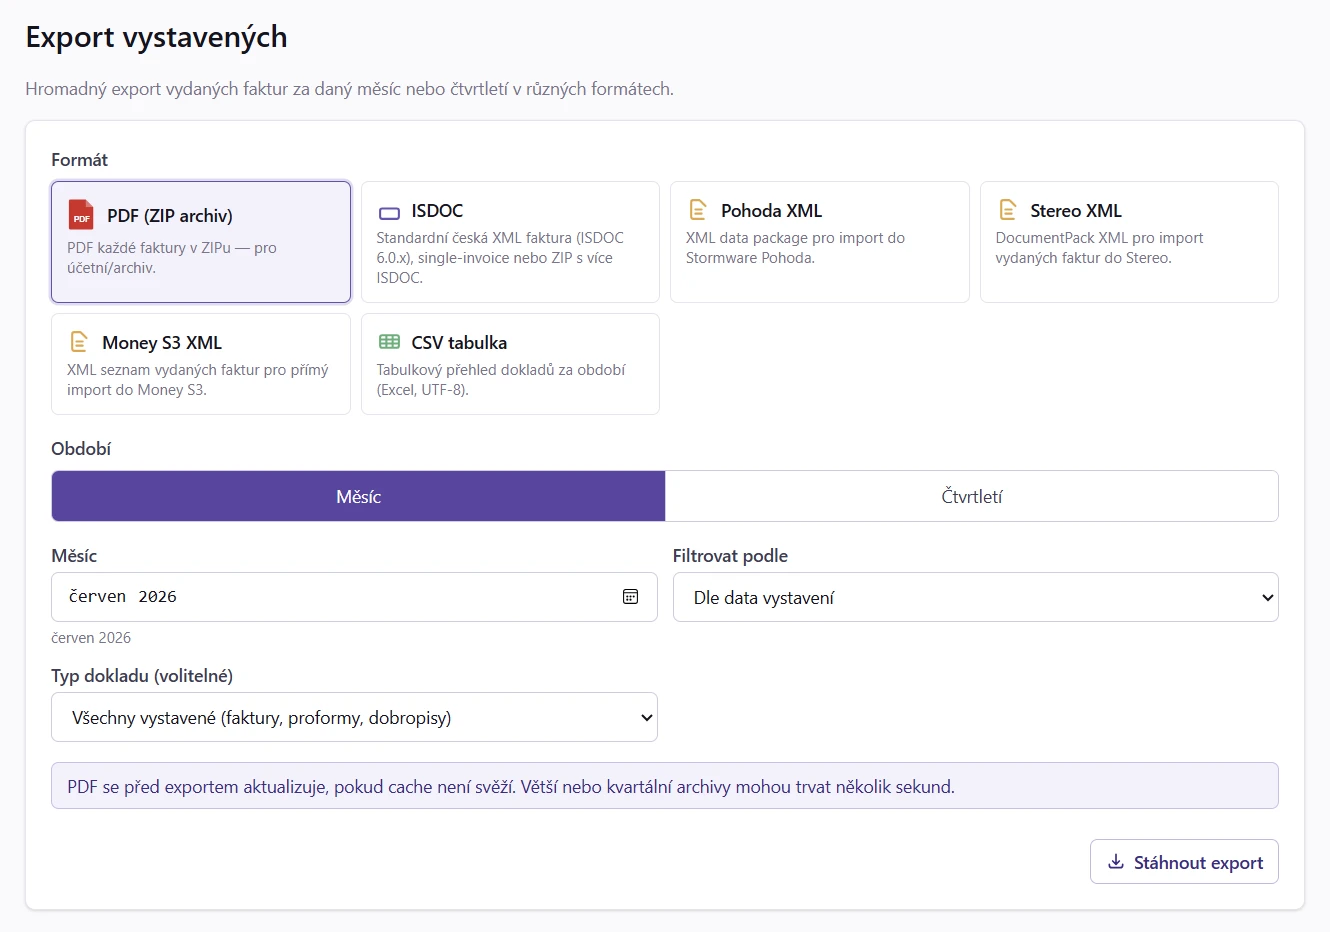The height and width of the screenshot is (932, 1330).
Task: Open the calendar picker icon in Měsíc field
Action: pos(630,596)
